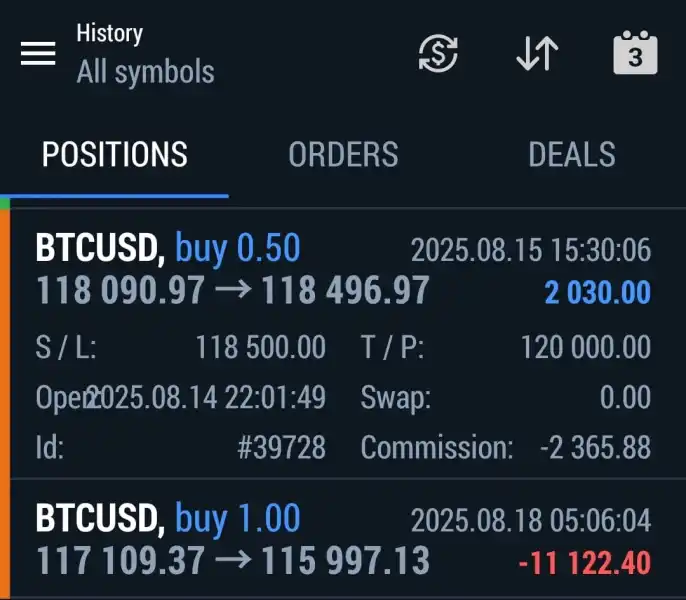
Task: Tap the close time 2025.08.15 15:30:06
Action: [530, 249]
